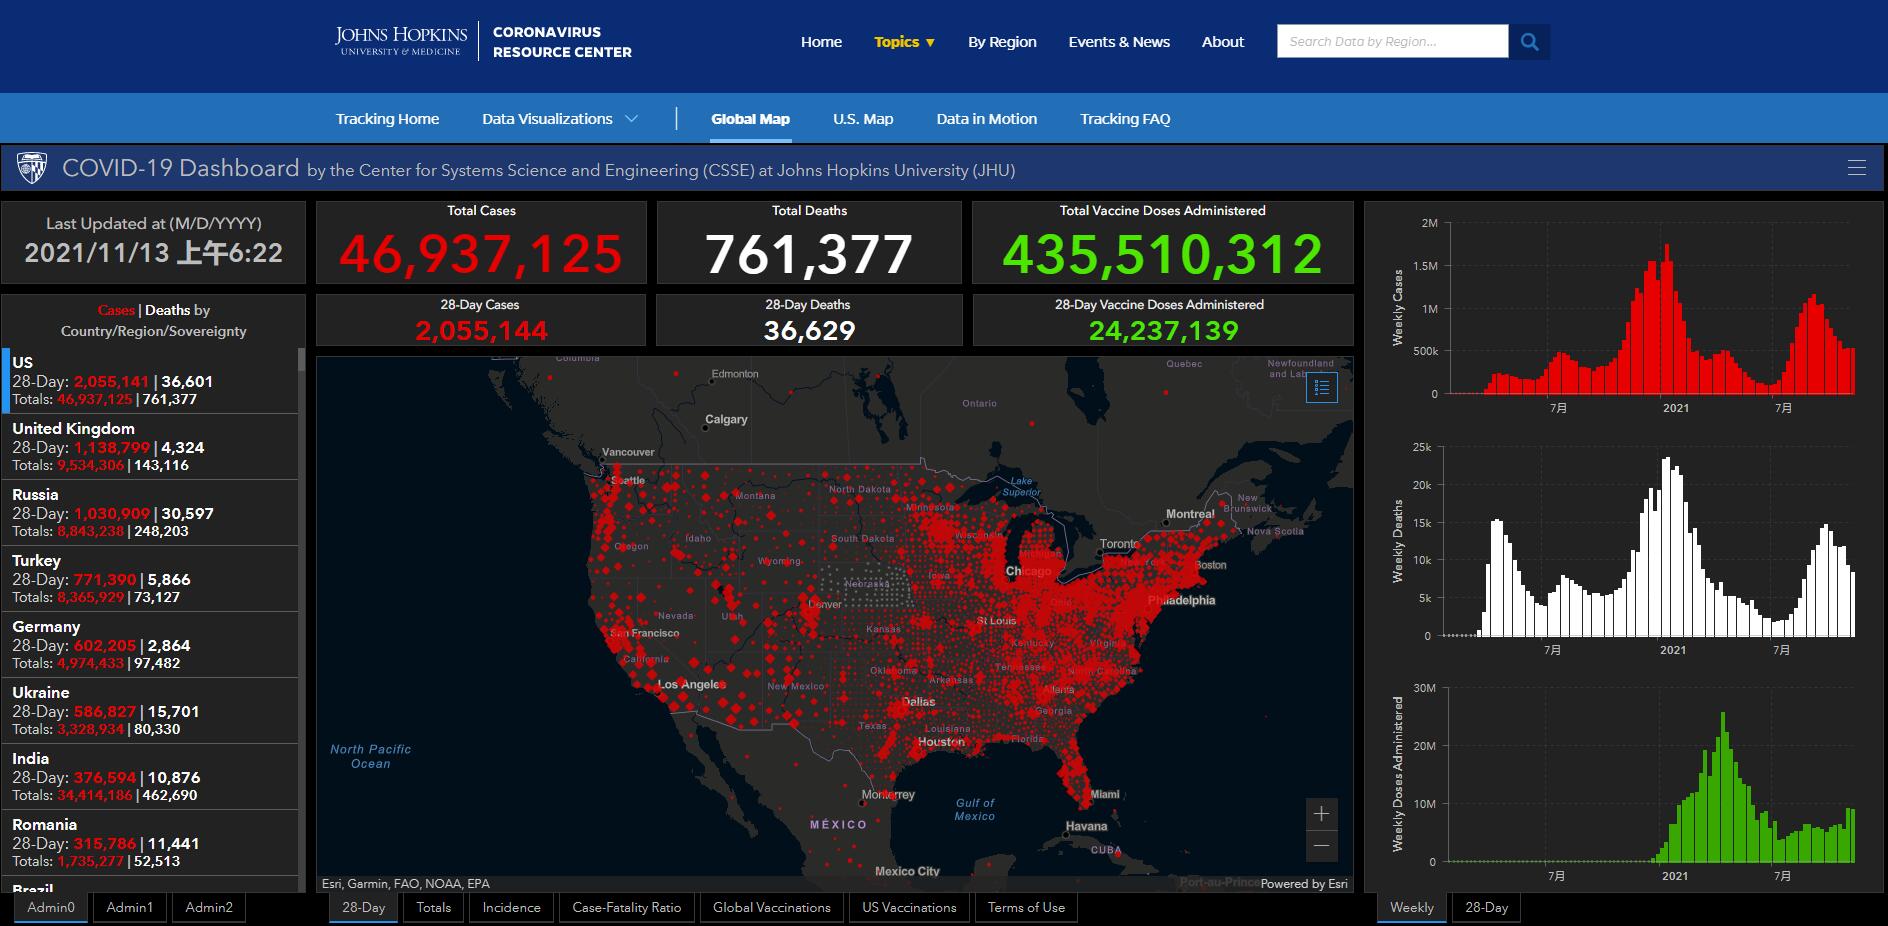Open the By Region menu

1002,42
